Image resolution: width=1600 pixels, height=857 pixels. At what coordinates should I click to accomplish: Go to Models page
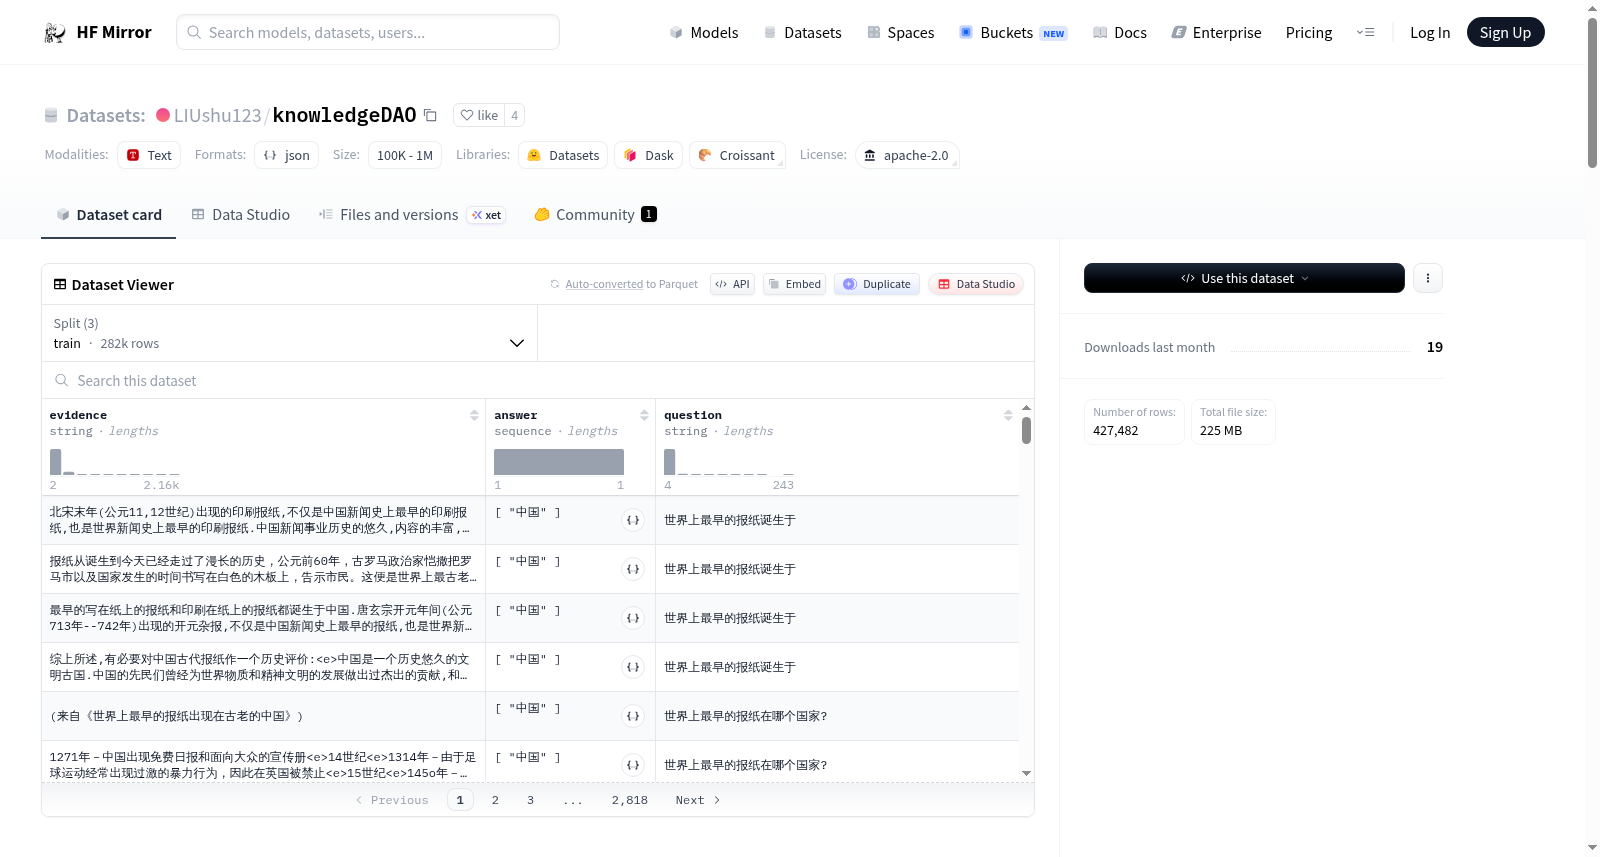coord(704,32)
